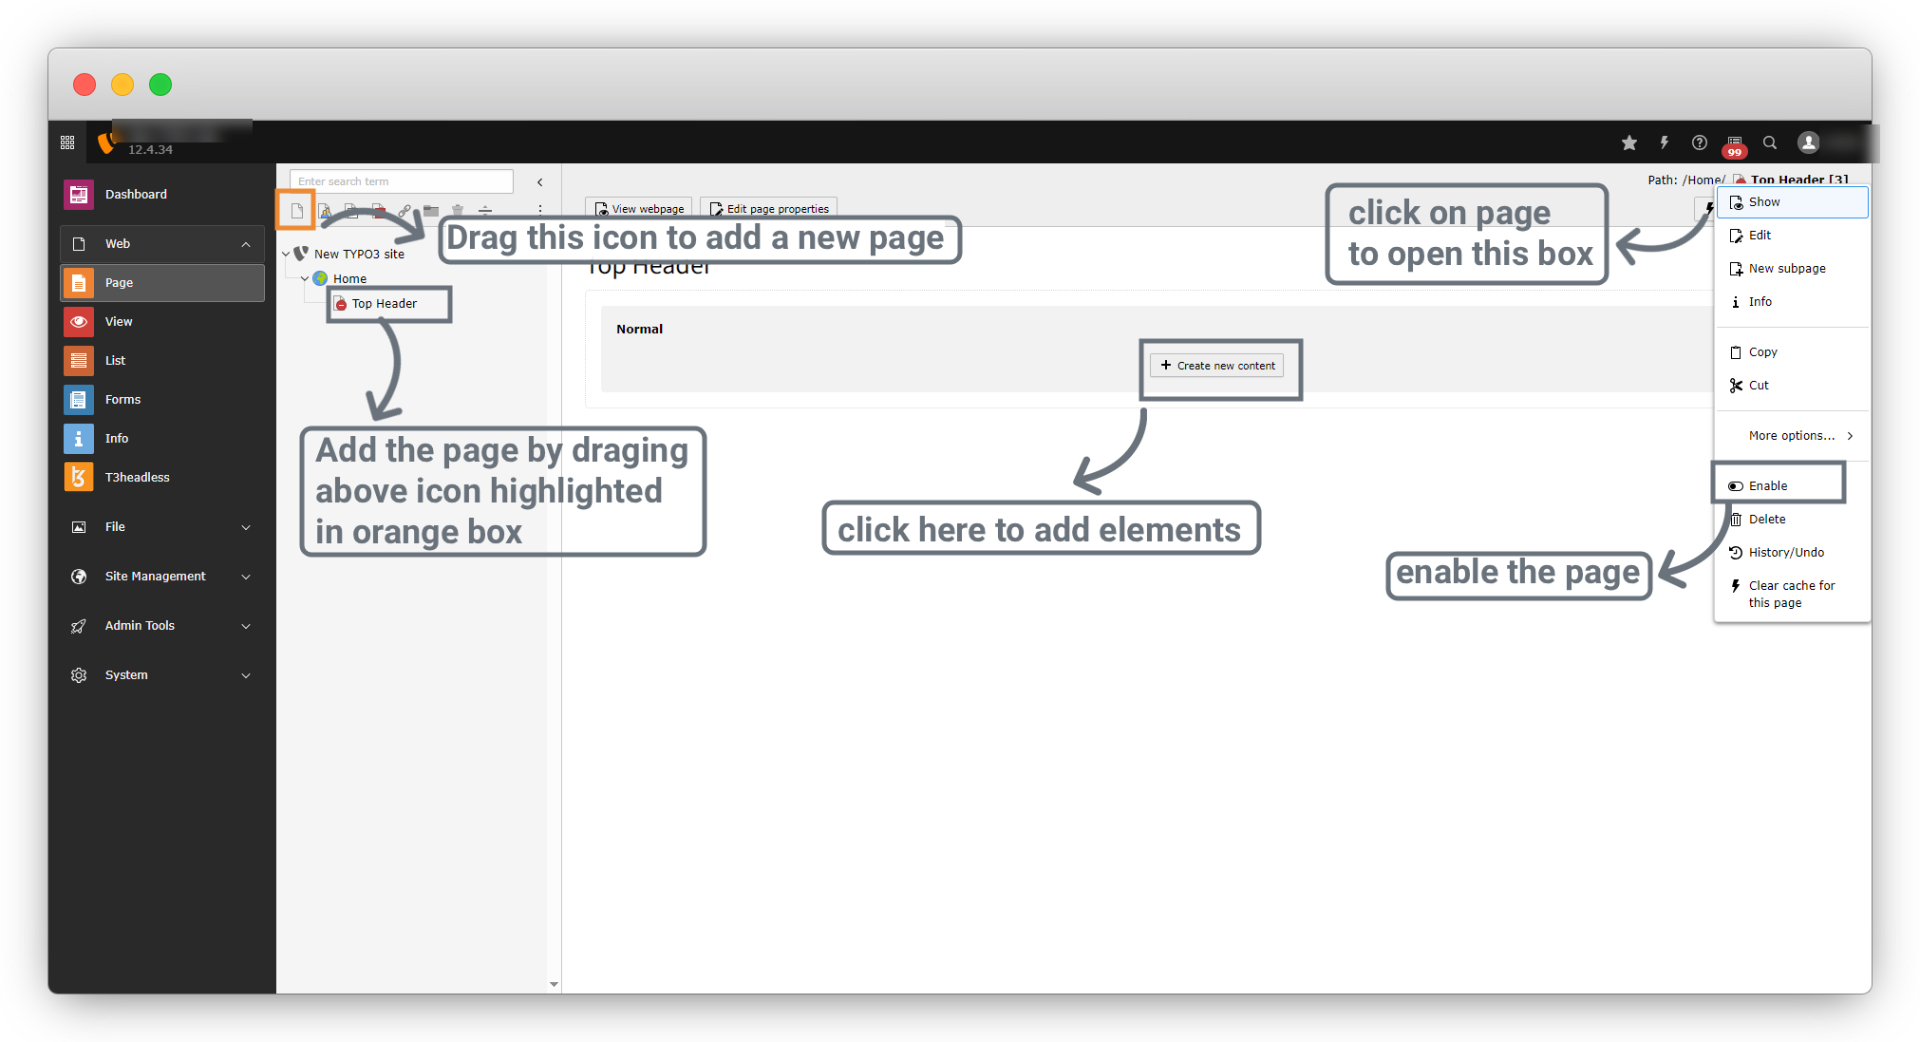Viewport: 1920px width, 1042px height.
Task: Click the page tree search field
Action: click(x=401, y=181)
